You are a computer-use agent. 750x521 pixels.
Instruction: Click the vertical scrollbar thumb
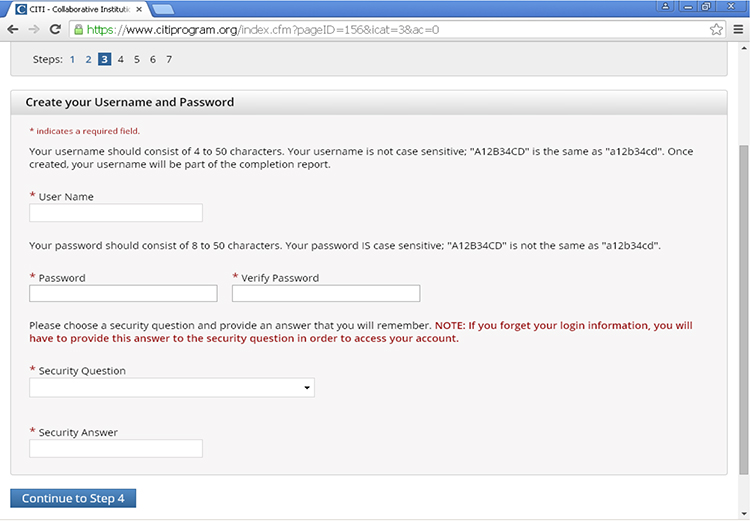tap(744, 310)
